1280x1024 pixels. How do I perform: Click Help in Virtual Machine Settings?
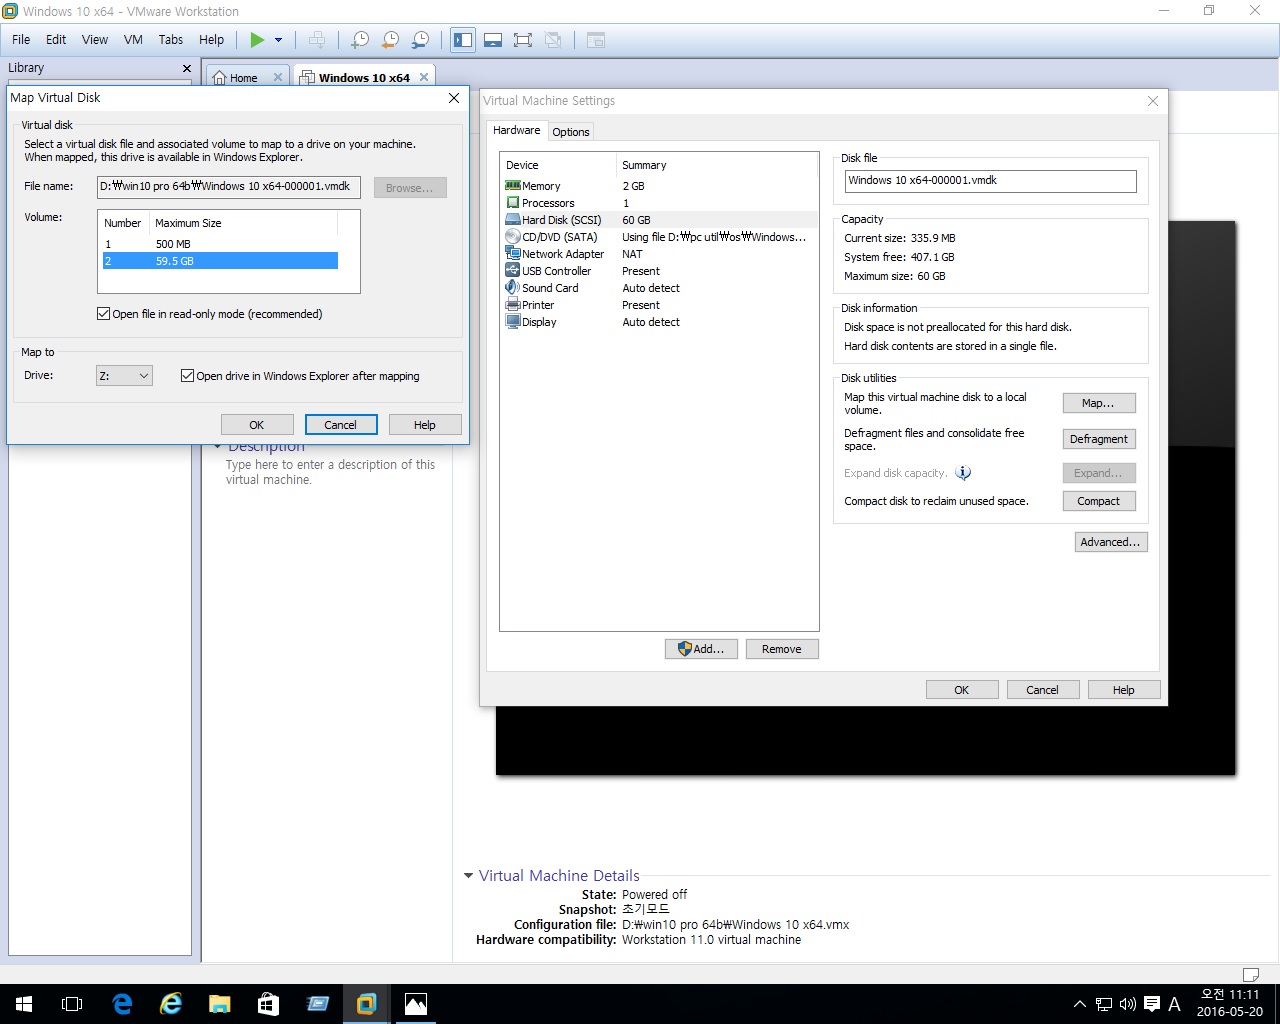[x=1124, y=690]
